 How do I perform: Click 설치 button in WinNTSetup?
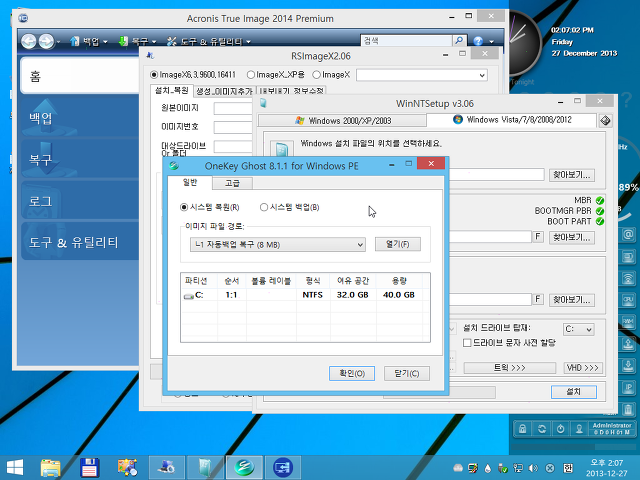(573, 392)
